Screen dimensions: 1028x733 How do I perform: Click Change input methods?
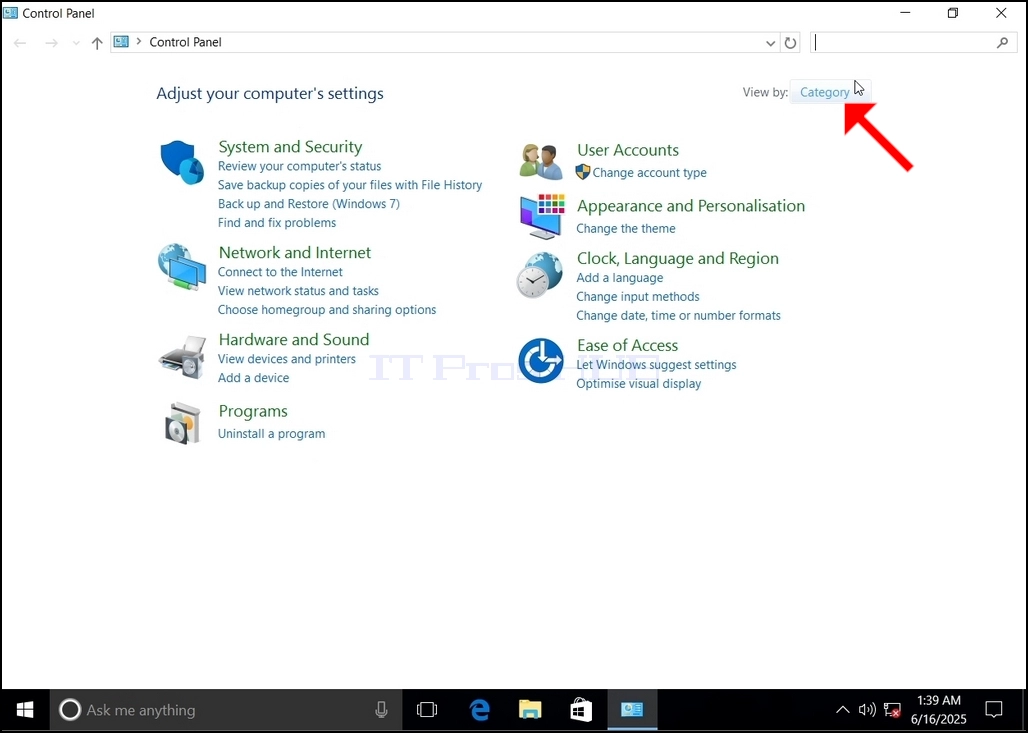pos(637,297)
